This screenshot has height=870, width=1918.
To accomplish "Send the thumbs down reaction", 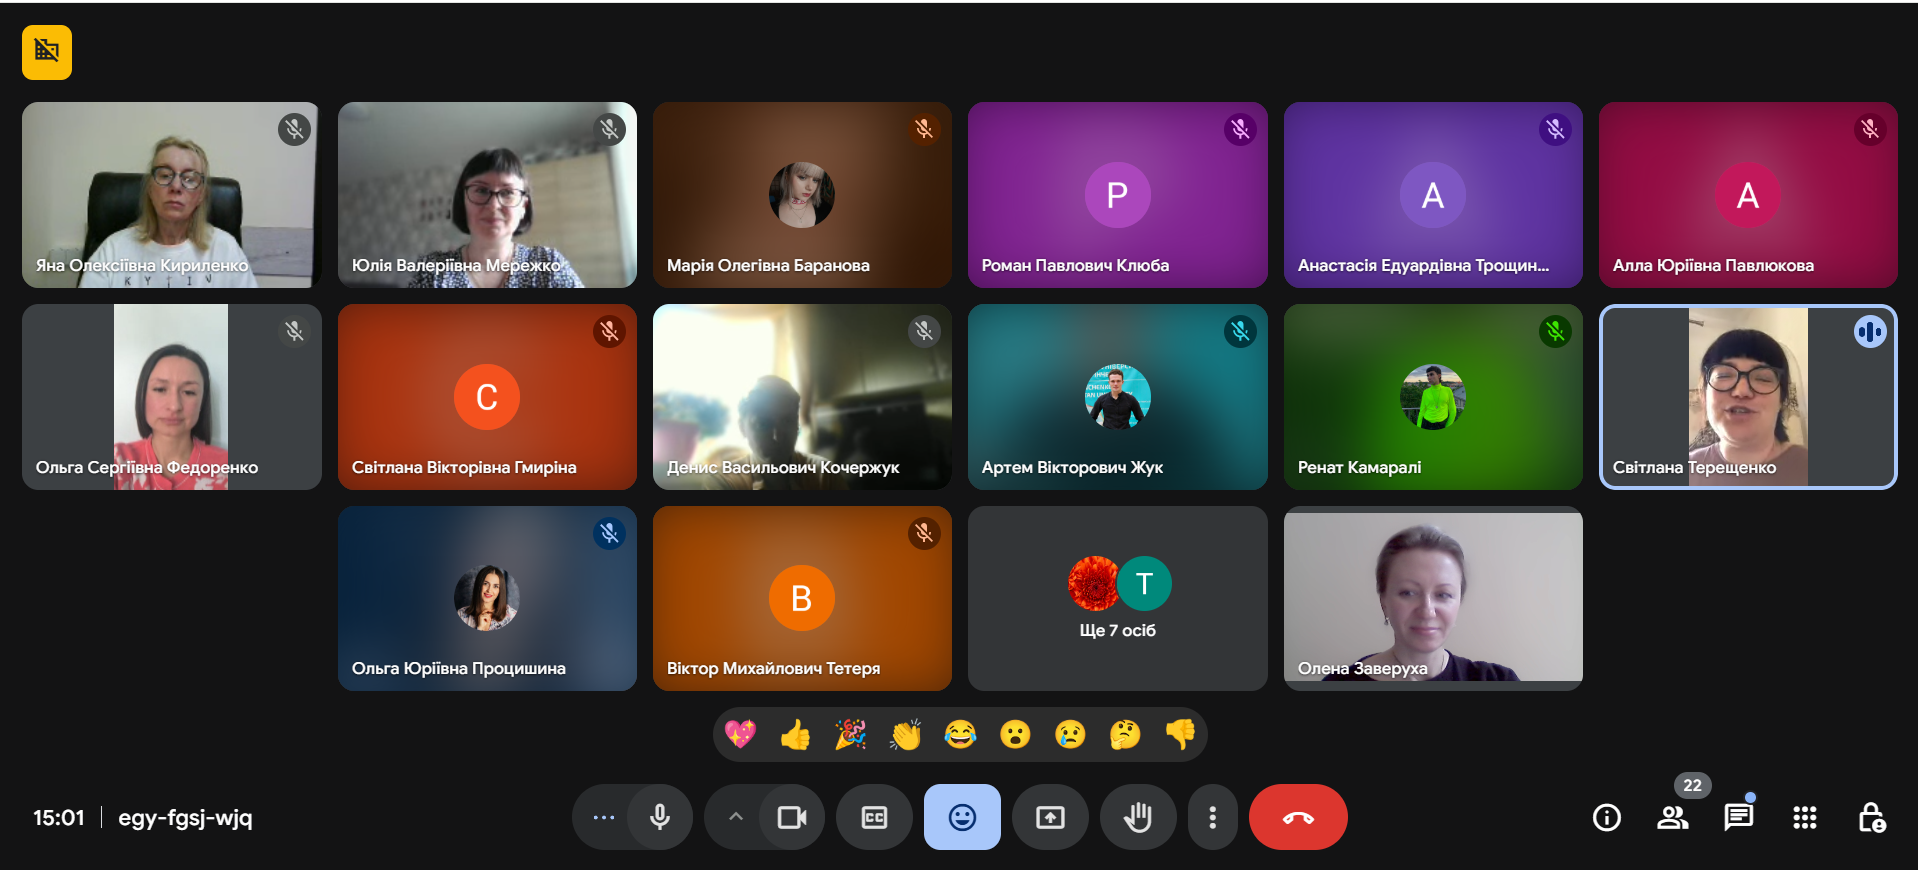I will point(1180,735).
